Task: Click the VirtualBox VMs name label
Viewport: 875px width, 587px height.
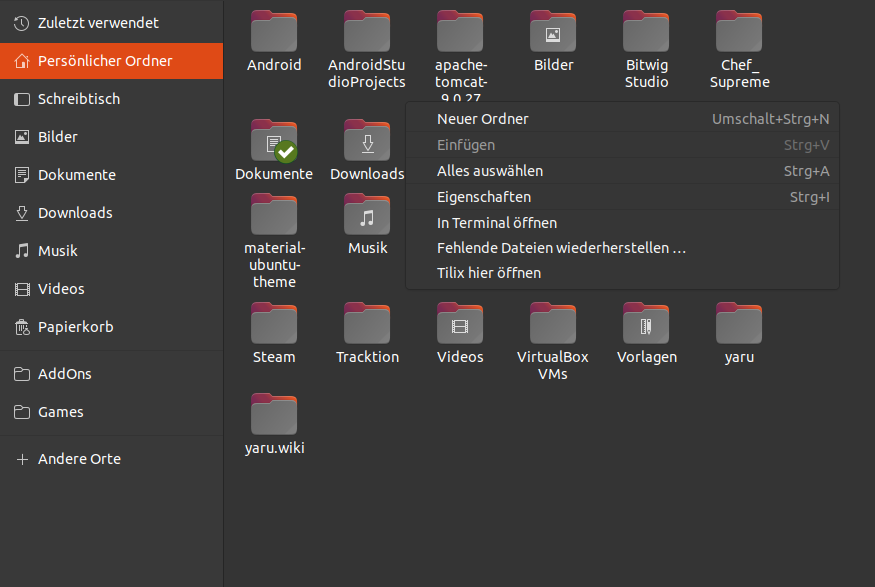Action: coord(552,365)
